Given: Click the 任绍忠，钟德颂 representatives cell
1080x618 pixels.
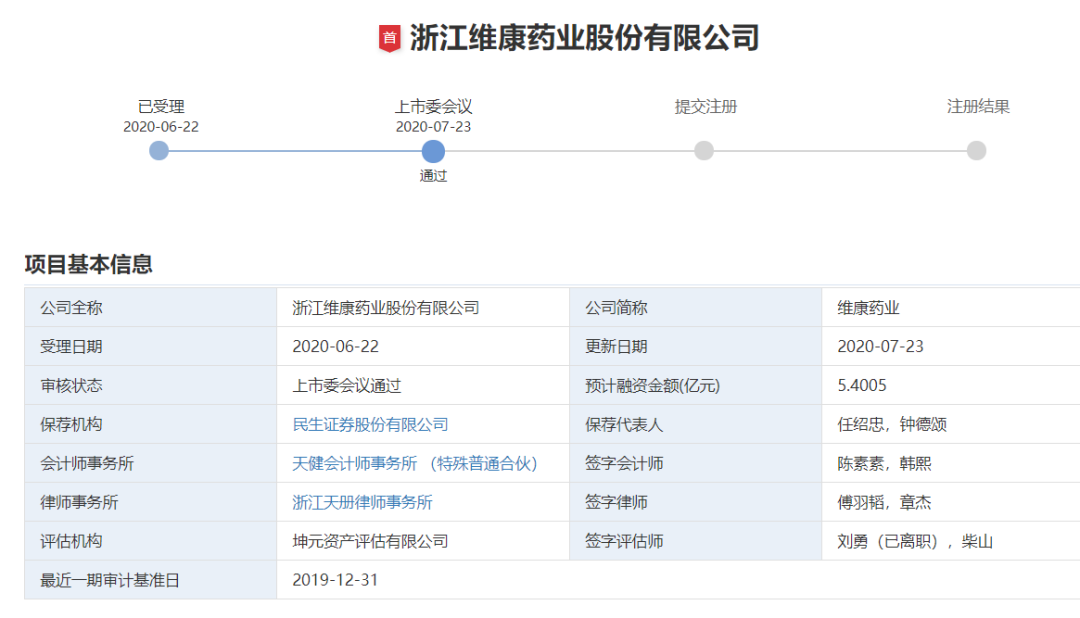Looking at the screenshot, I should pyautogui.click(x=892, y=425).
